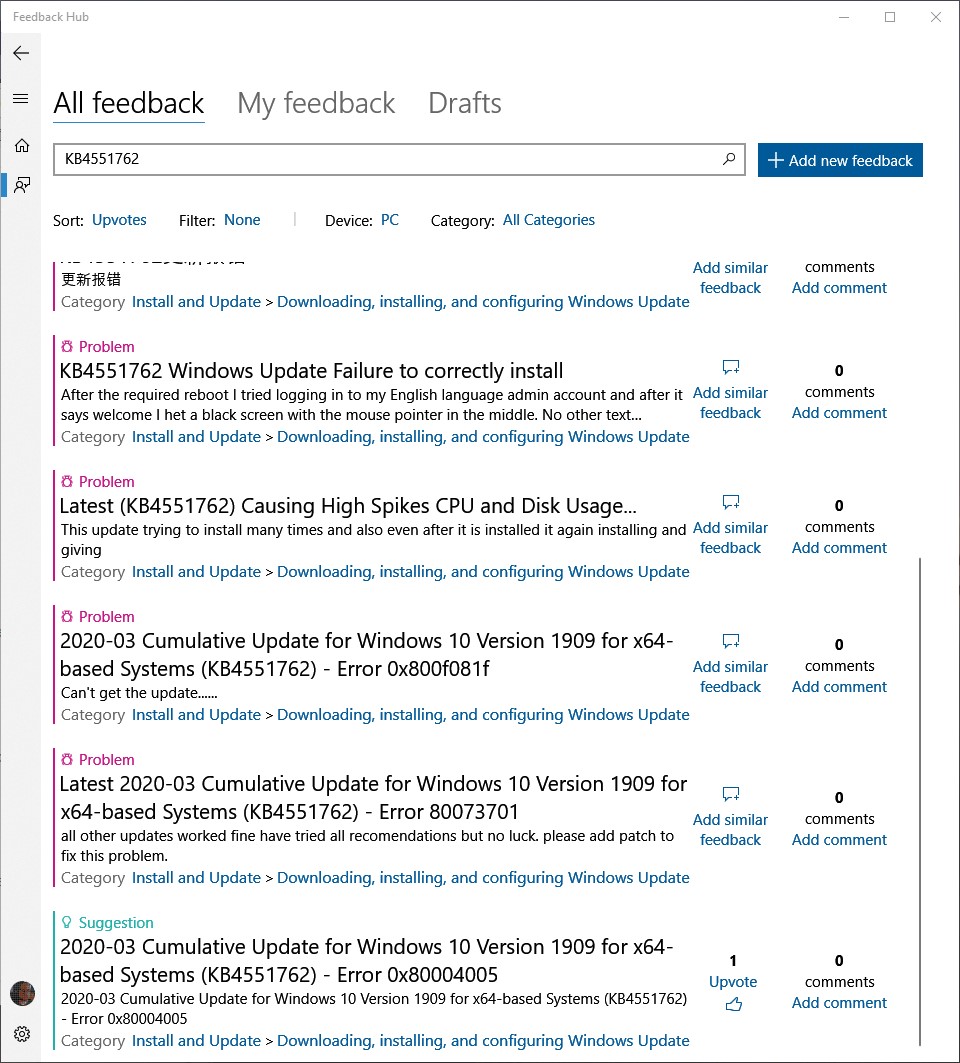The image size is (960, 1063).
Task: Go to Home via sidebar icon
Action: point(21,145)
